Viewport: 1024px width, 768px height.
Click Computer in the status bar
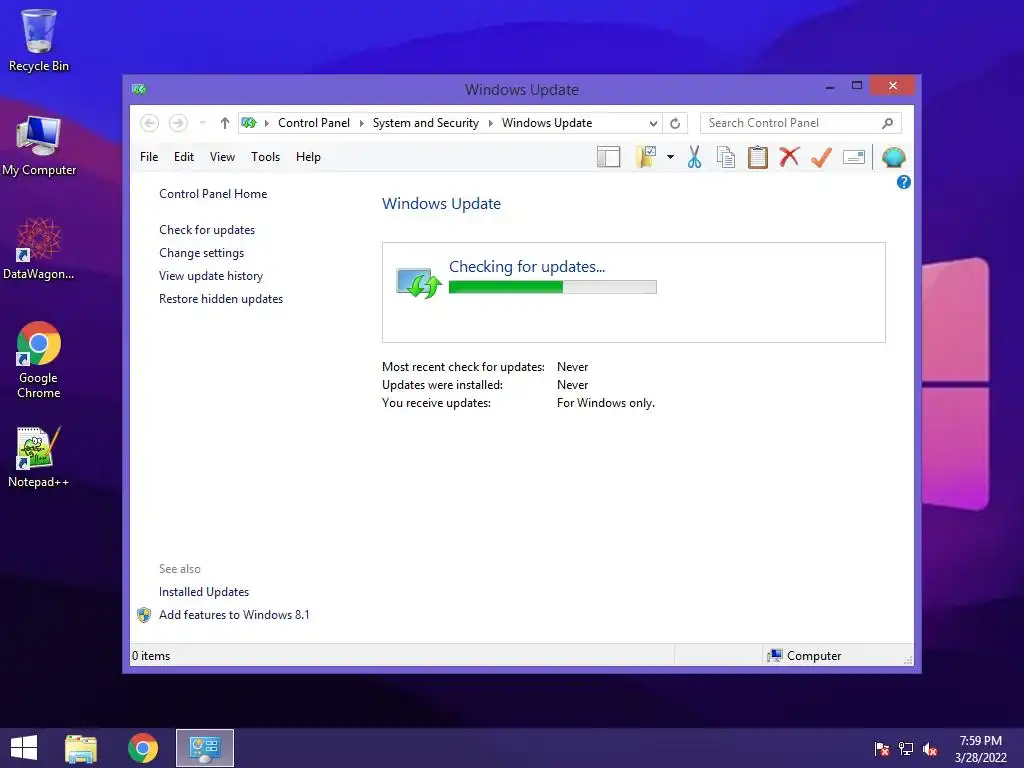pyautogui.click(x=805, y=656)
